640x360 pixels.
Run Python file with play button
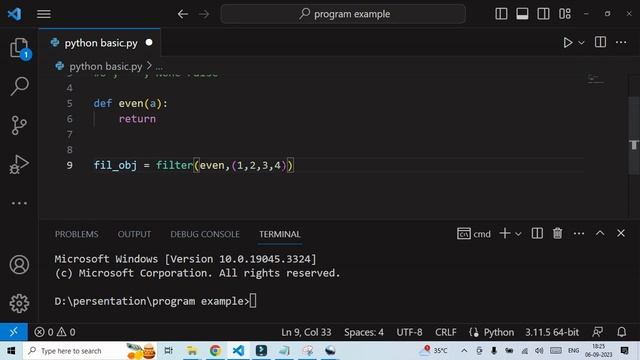click(567, 42)
